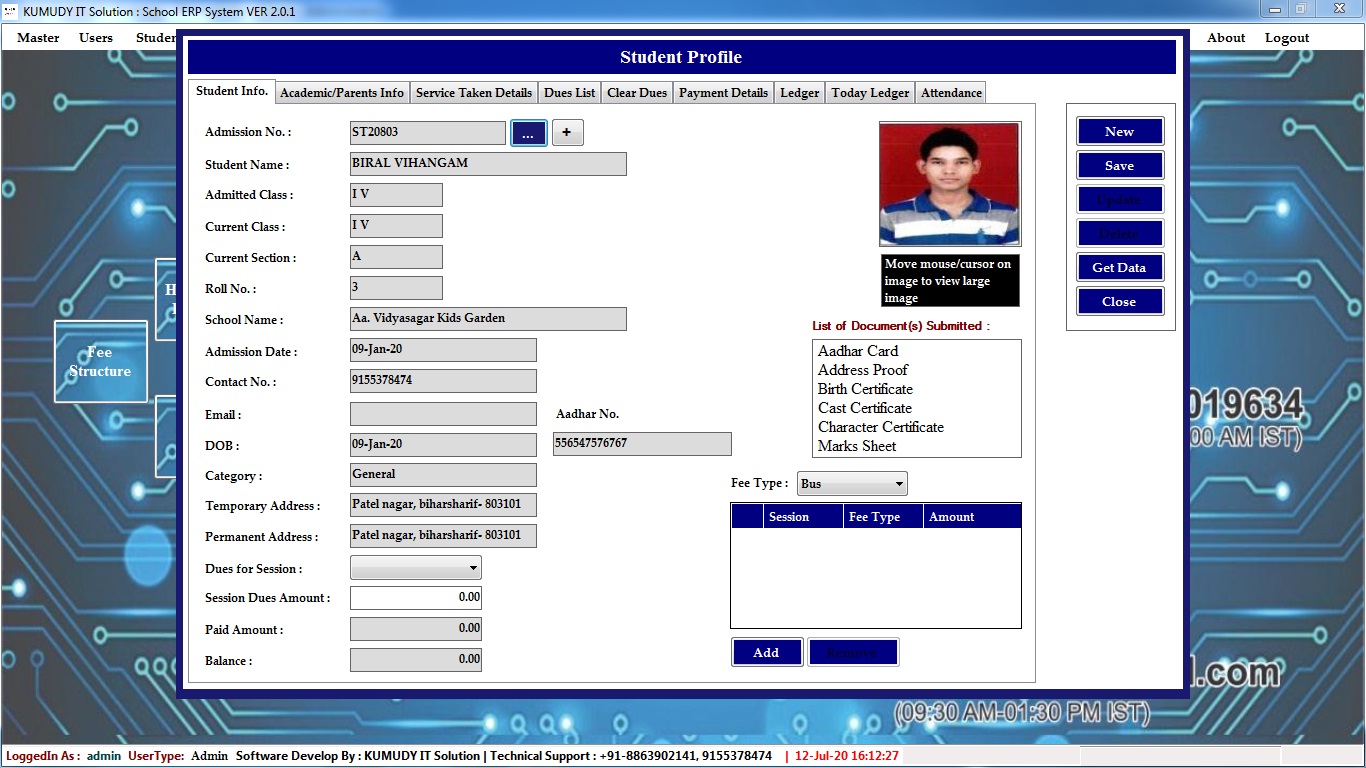Open the Master menu
This screenshot has width=1366, height=768.
click(x=38, y=38)
